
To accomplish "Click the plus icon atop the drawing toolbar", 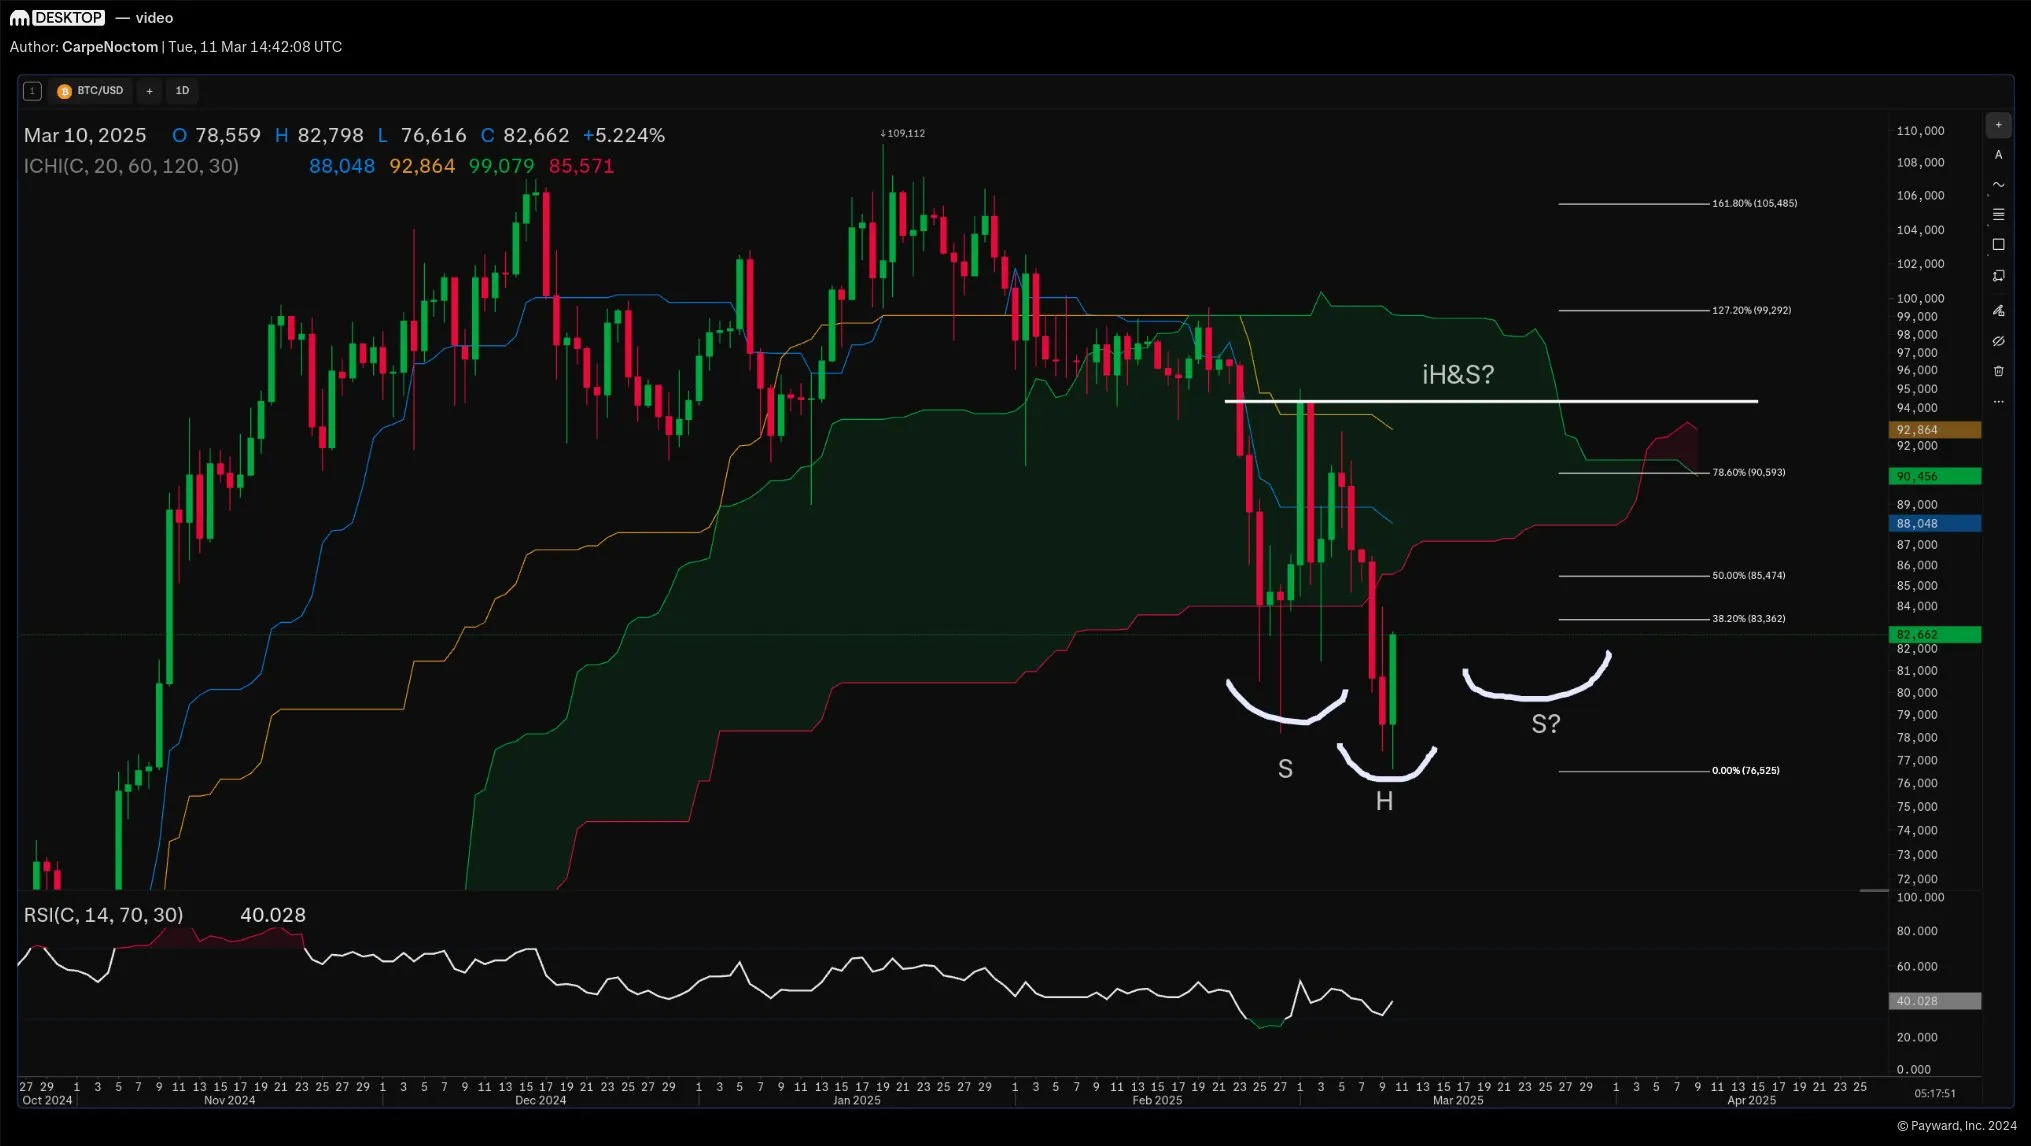I will coord(1997,125).
